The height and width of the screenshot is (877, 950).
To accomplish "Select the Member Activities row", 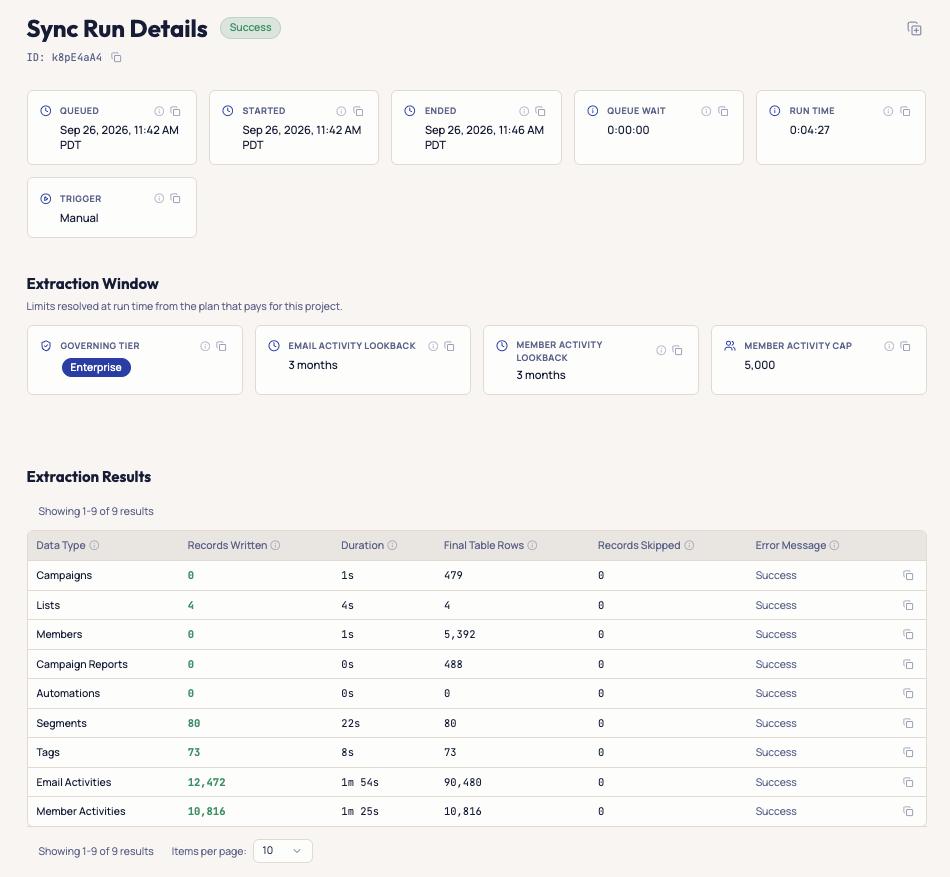I will tap(476, 812).
